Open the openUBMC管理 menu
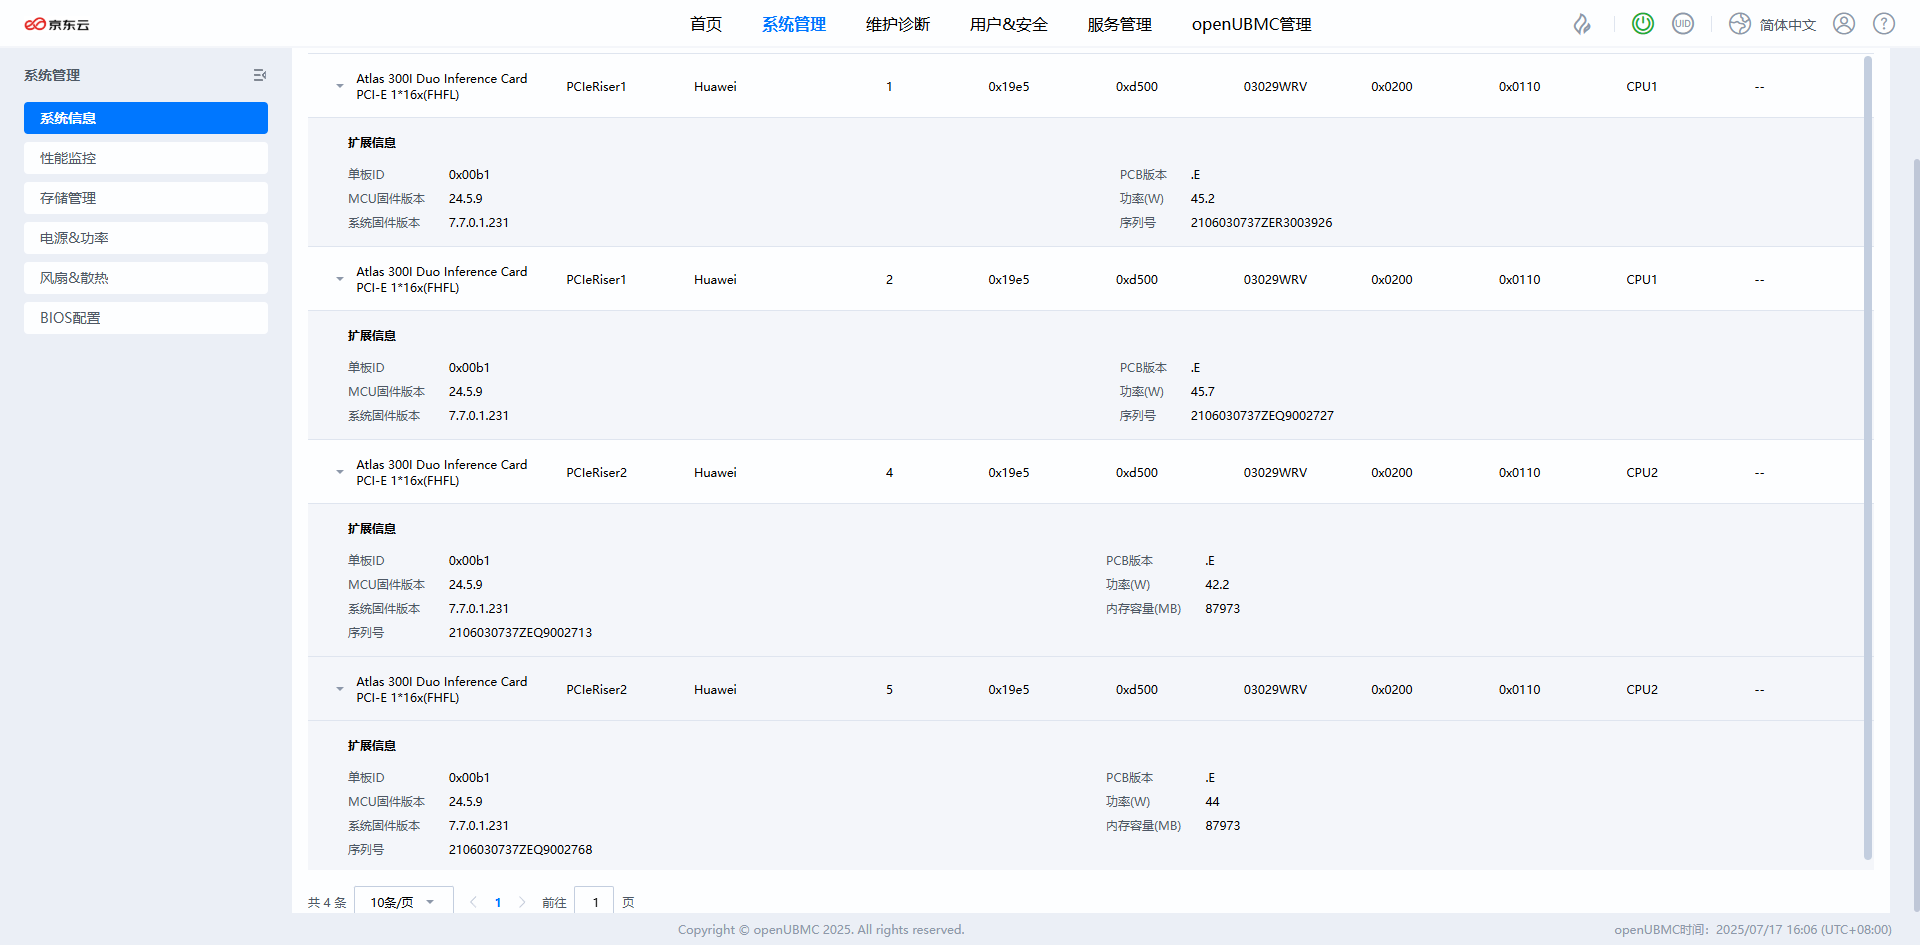This screenshot has width=1920, height=945. 1251,24
